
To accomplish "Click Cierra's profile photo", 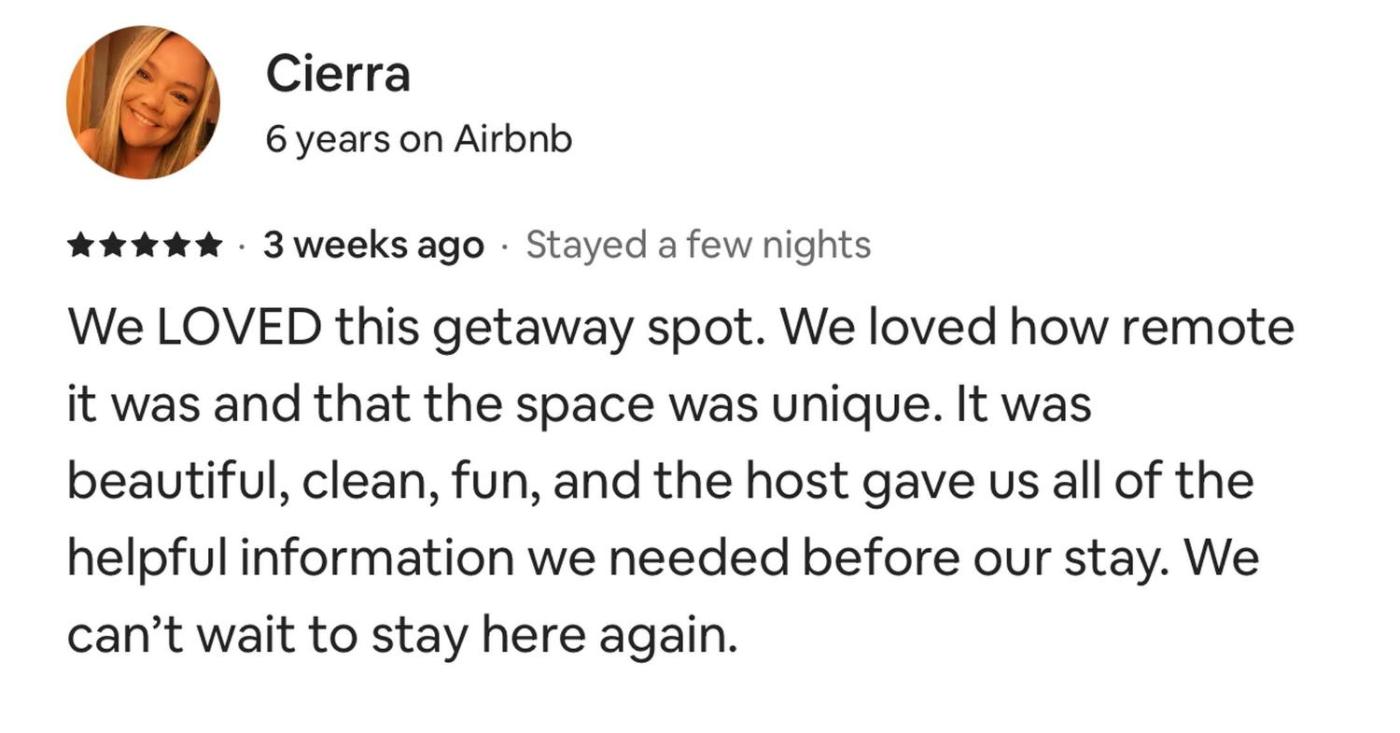I will (x=143, y=103).
